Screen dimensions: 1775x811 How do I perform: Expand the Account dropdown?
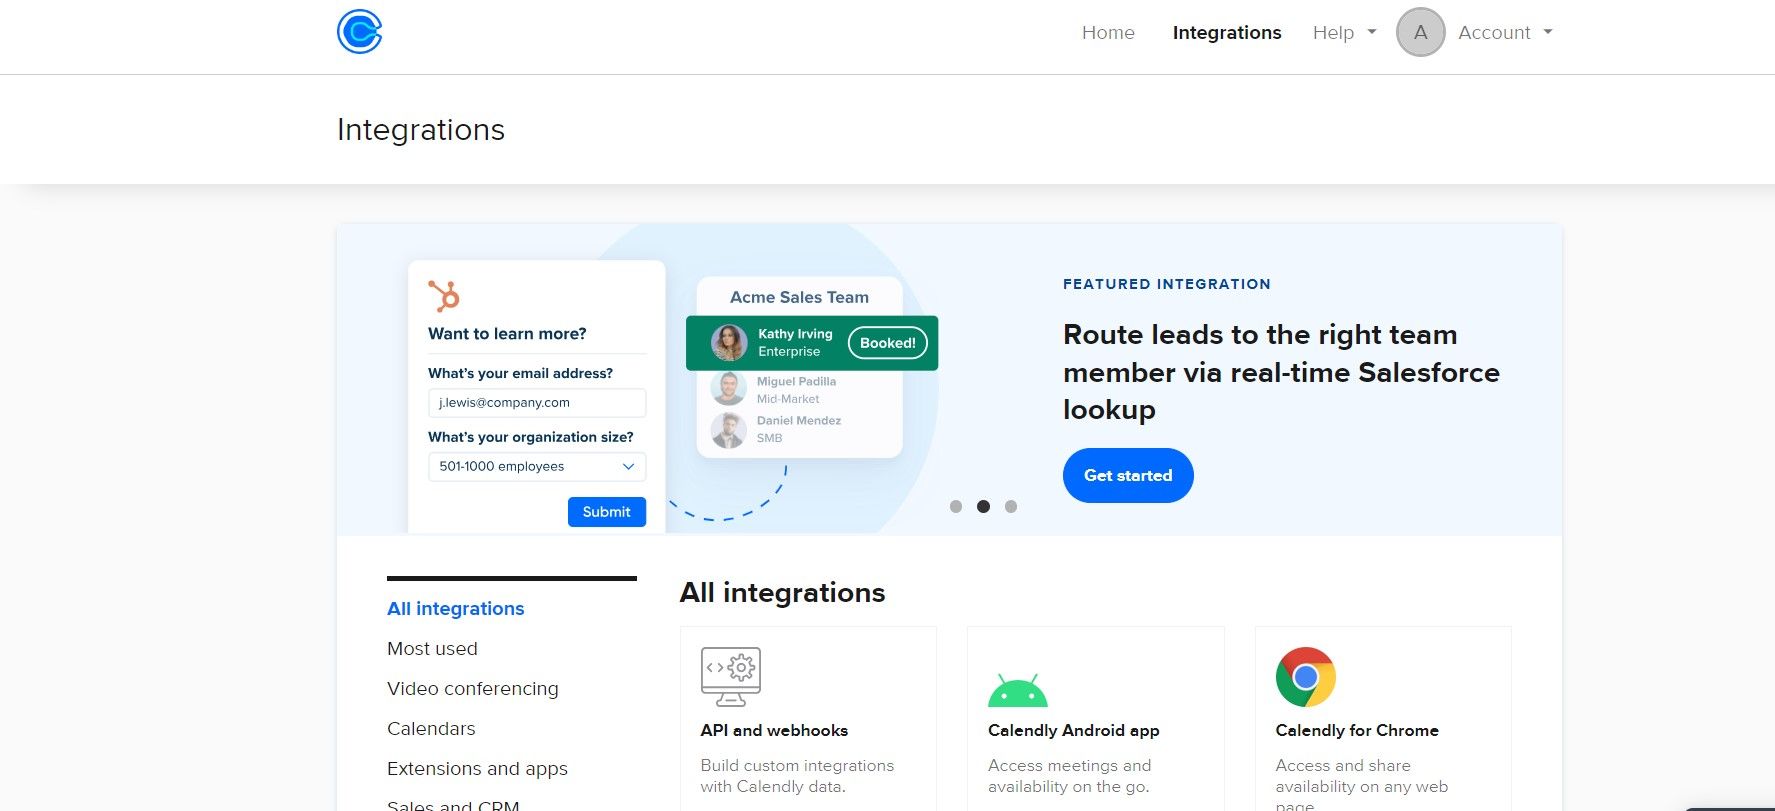click(1504, 33)
